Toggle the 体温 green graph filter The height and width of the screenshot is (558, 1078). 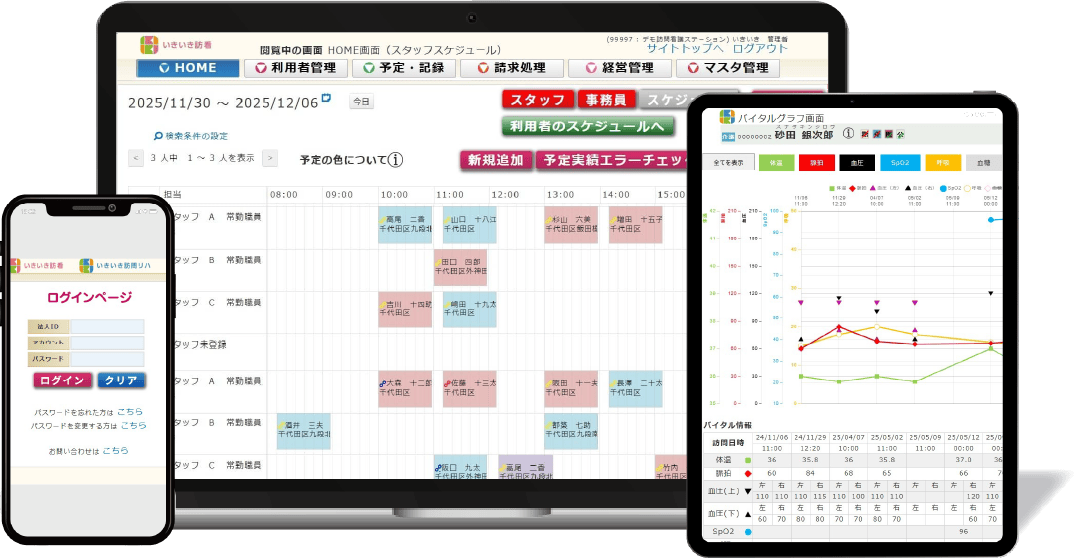[x=777, y=163]
